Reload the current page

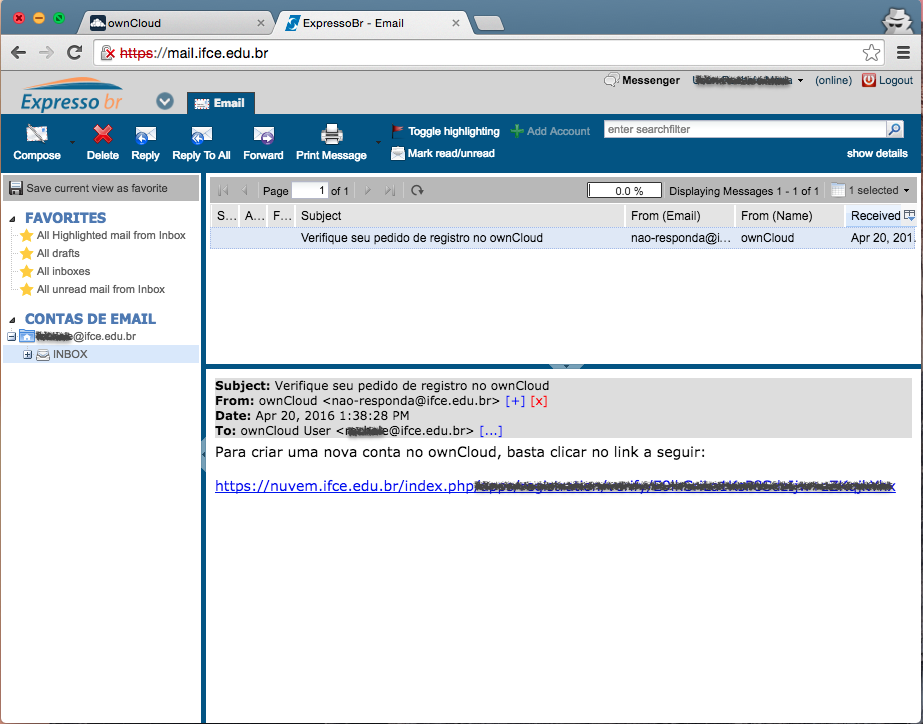(x=75, y=53)
